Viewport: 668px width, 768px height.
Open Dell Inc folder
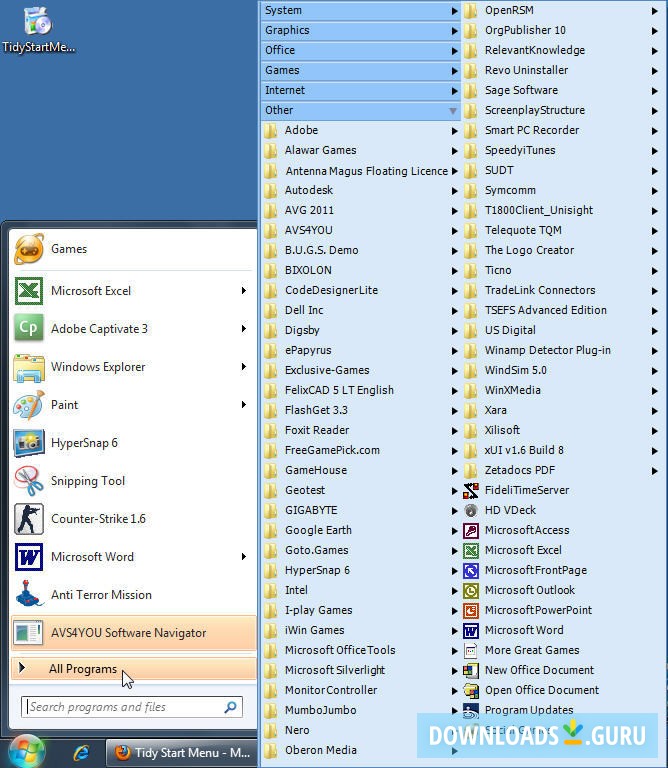tap(361, 310)
